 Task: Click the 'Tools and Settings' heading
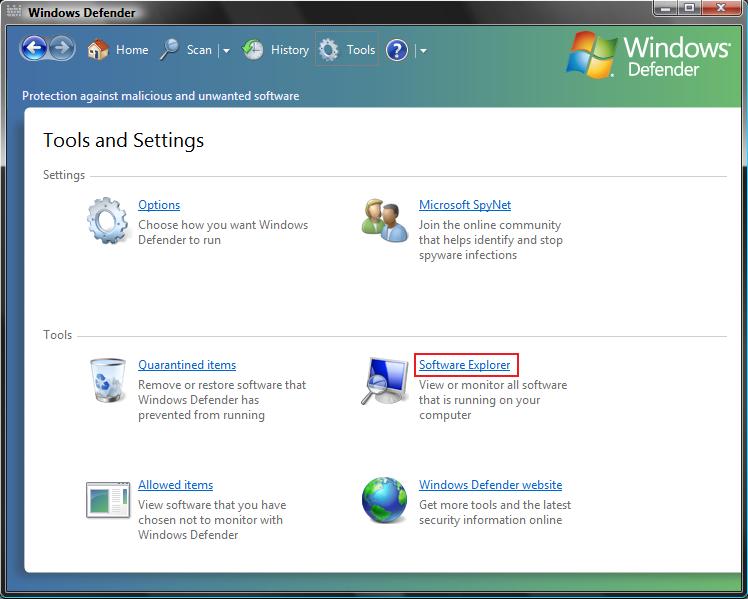tap(124, 140)
